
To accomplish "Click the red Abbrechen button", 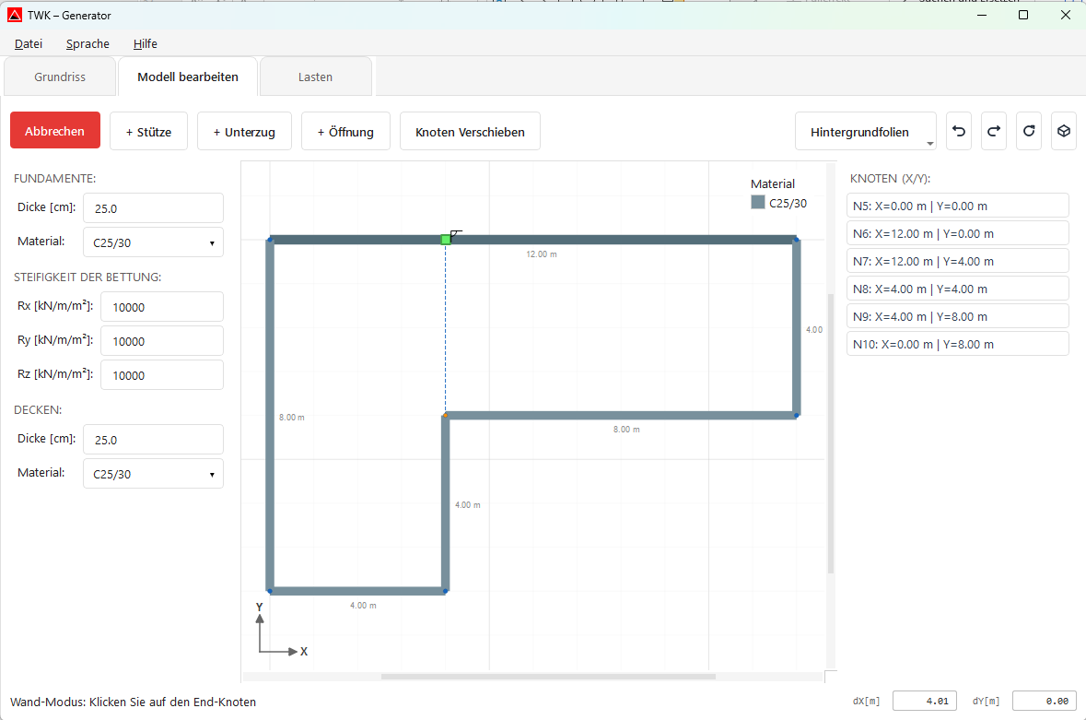I will [x=54, y=131].
